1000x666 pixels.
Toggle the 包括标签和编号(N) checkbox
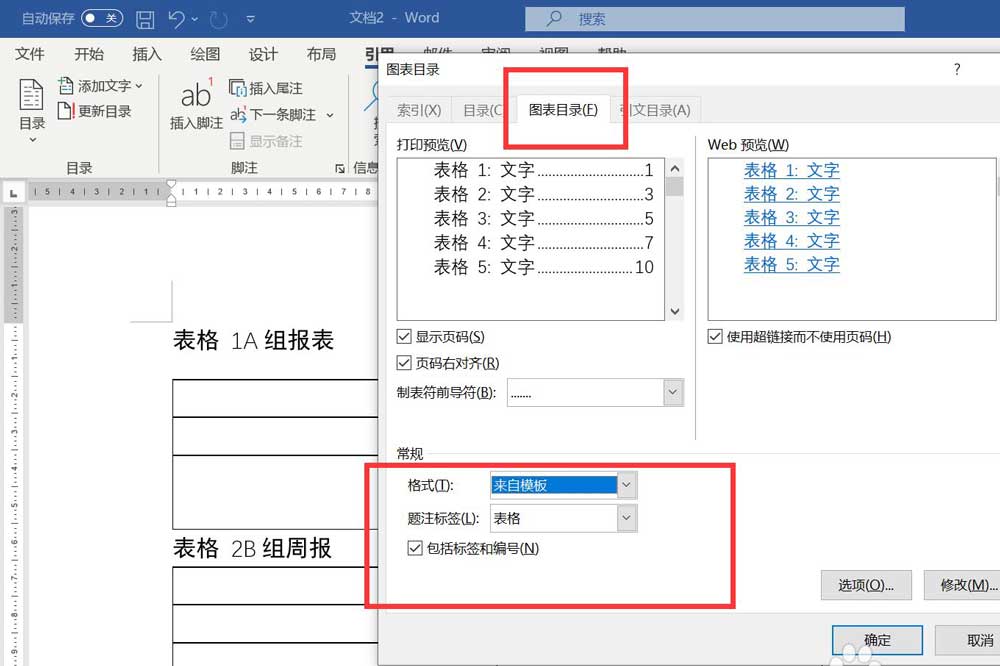(415, 548)
